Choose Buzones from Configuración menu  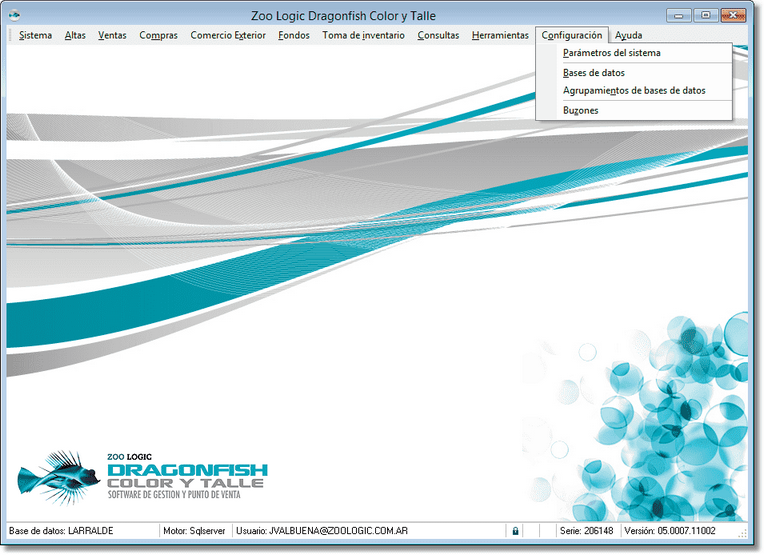tap(634, 111)
